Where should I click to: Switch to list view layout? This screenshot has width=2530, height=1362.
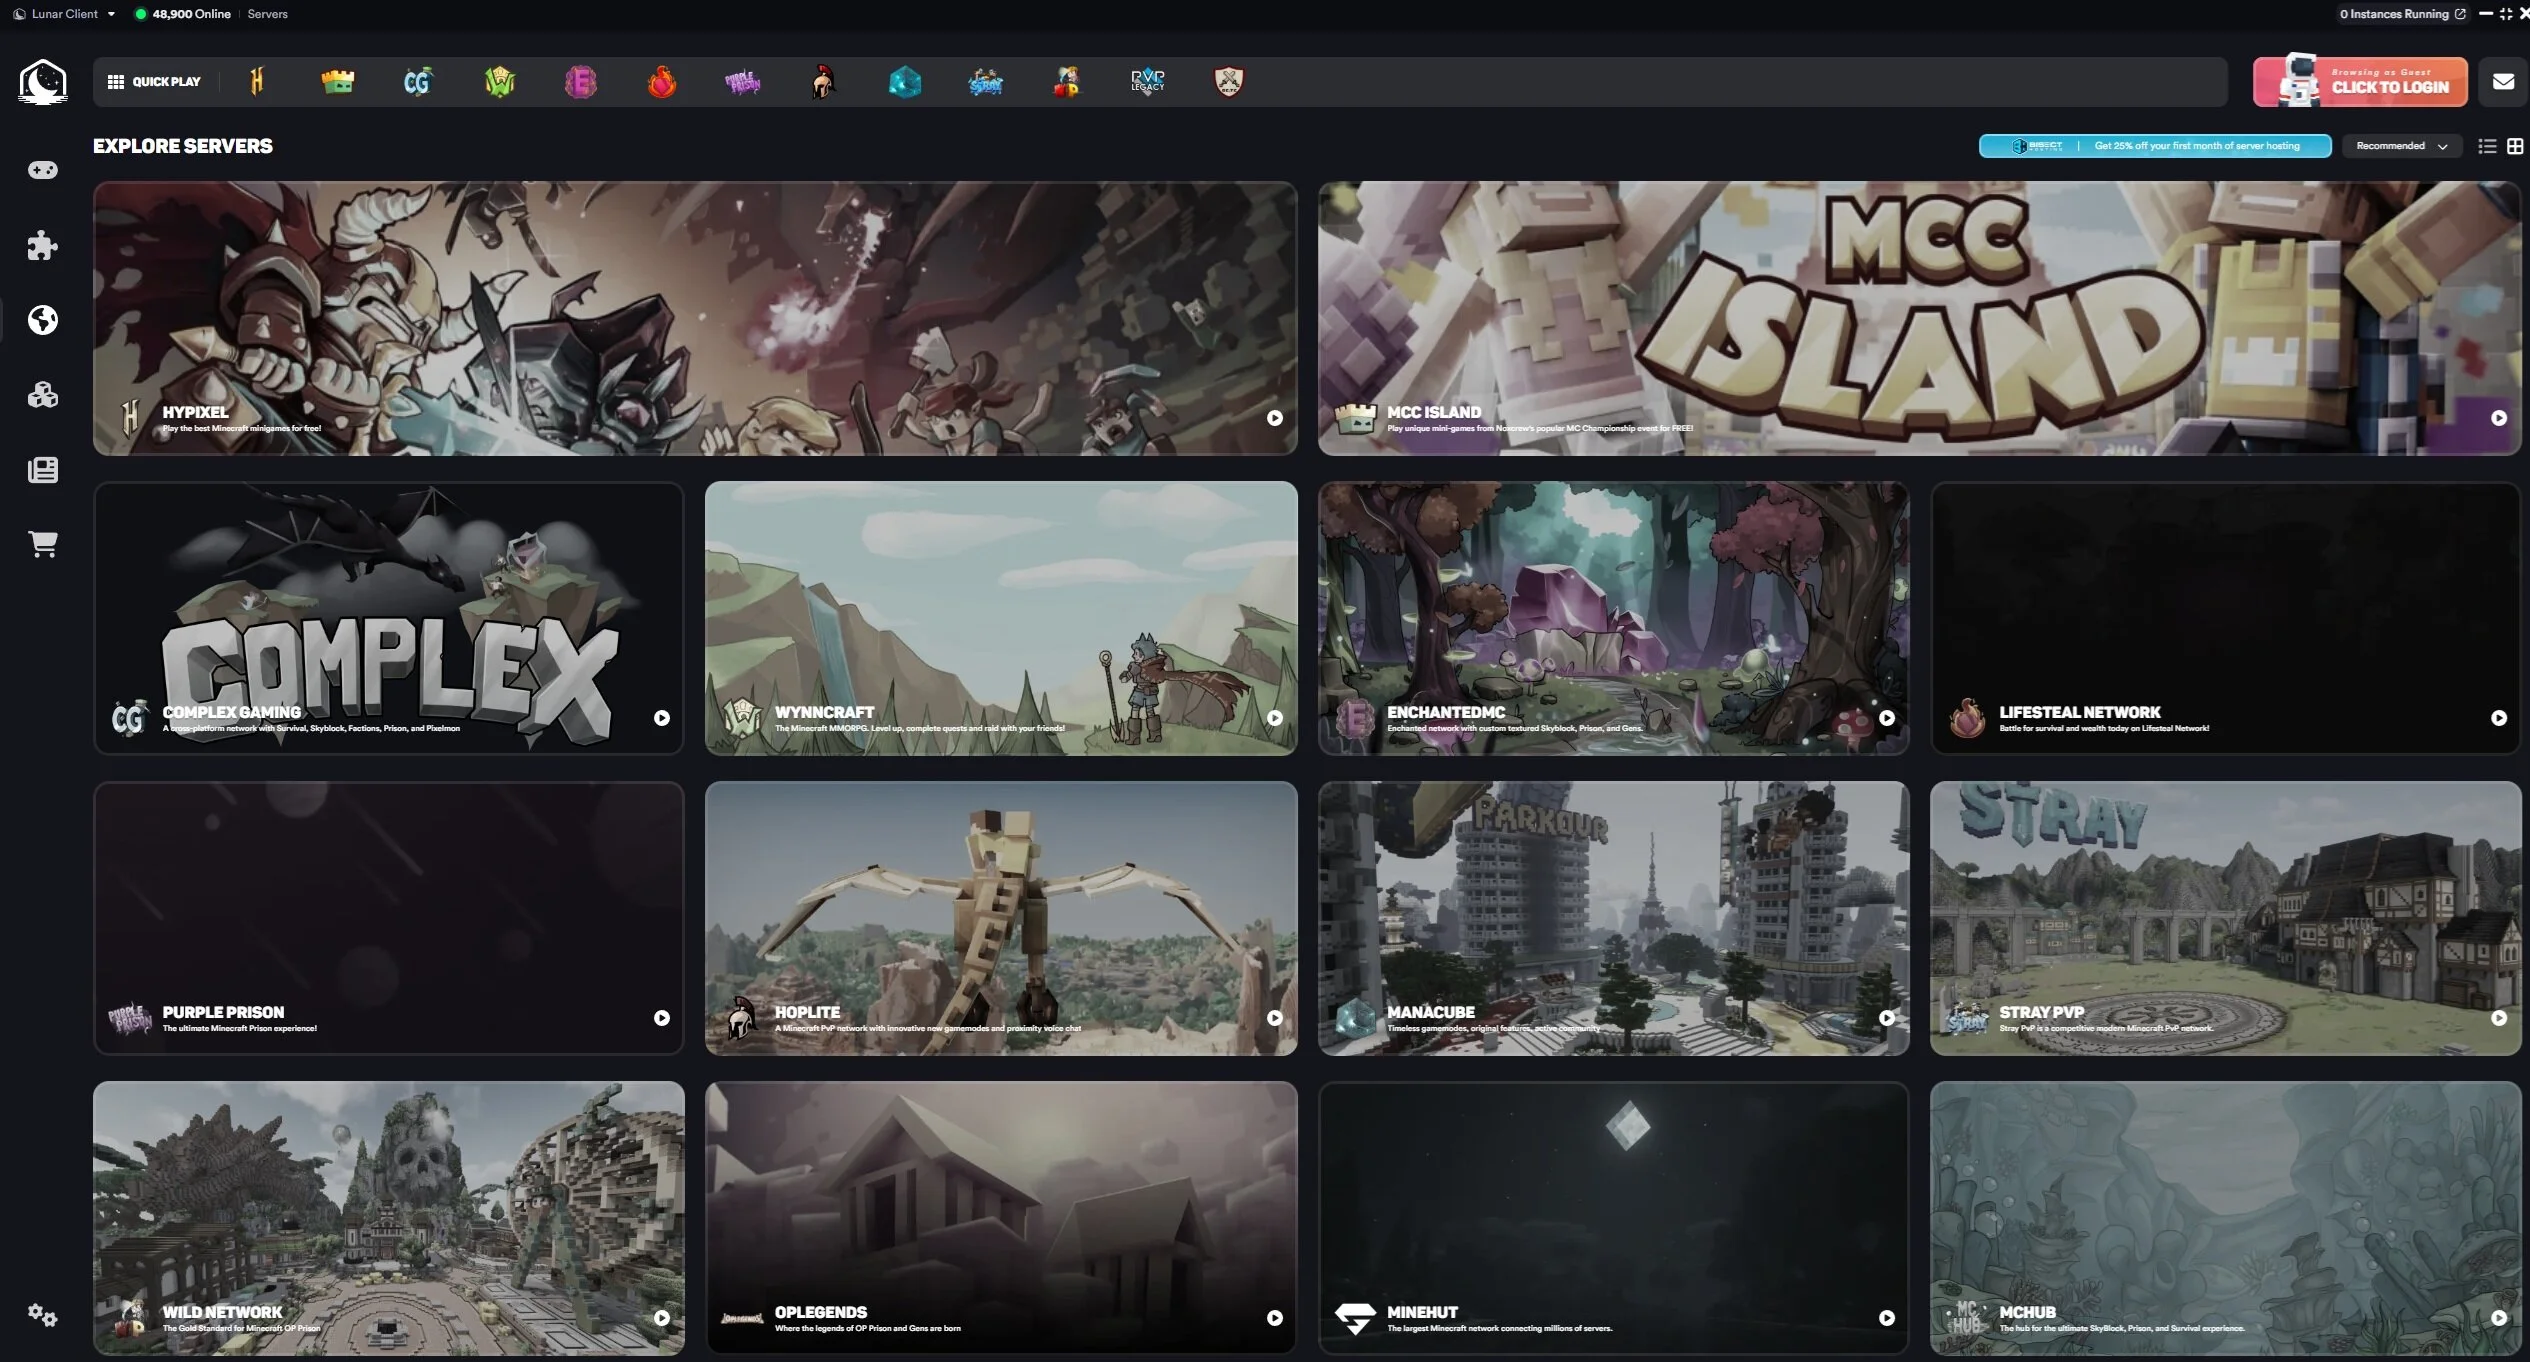click(2487, 147)
